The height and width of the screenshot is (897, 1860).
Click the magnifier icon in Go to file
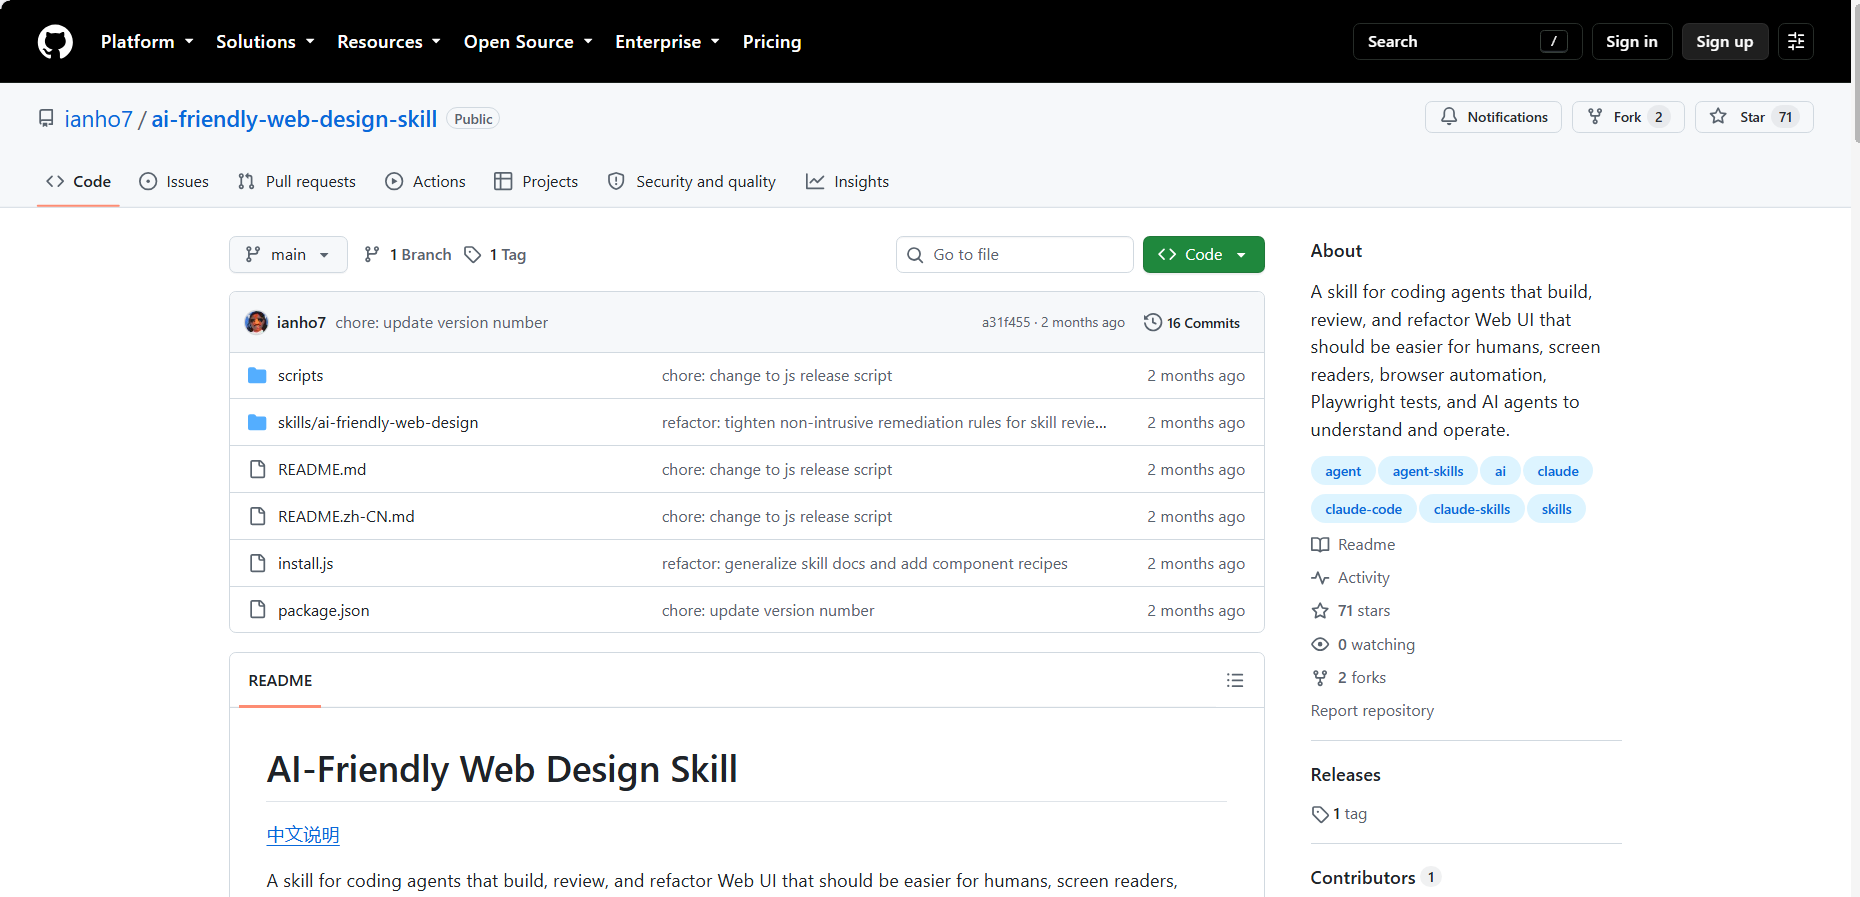tap(915, 255)
